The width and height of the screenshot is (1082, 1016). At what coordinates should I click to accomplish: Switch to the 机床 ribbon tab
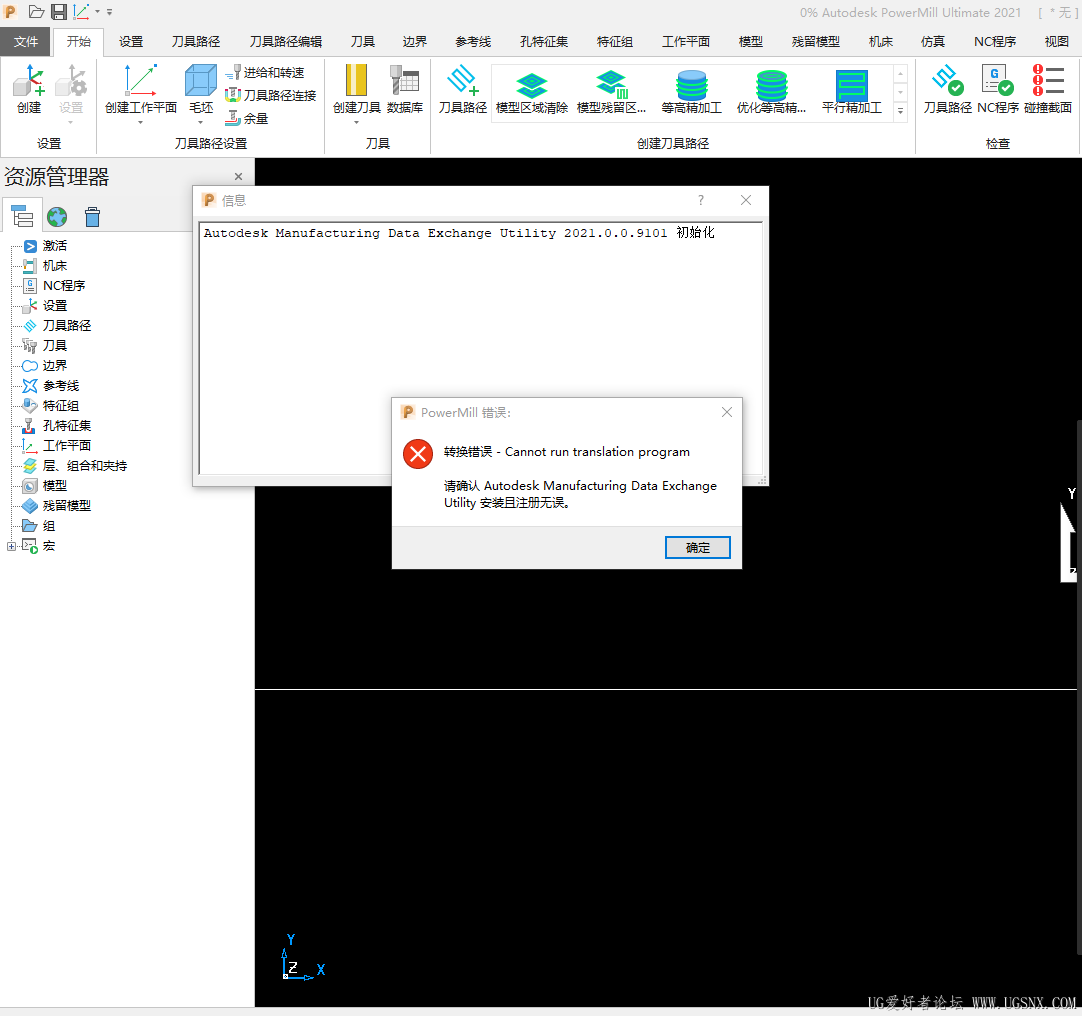881,41
